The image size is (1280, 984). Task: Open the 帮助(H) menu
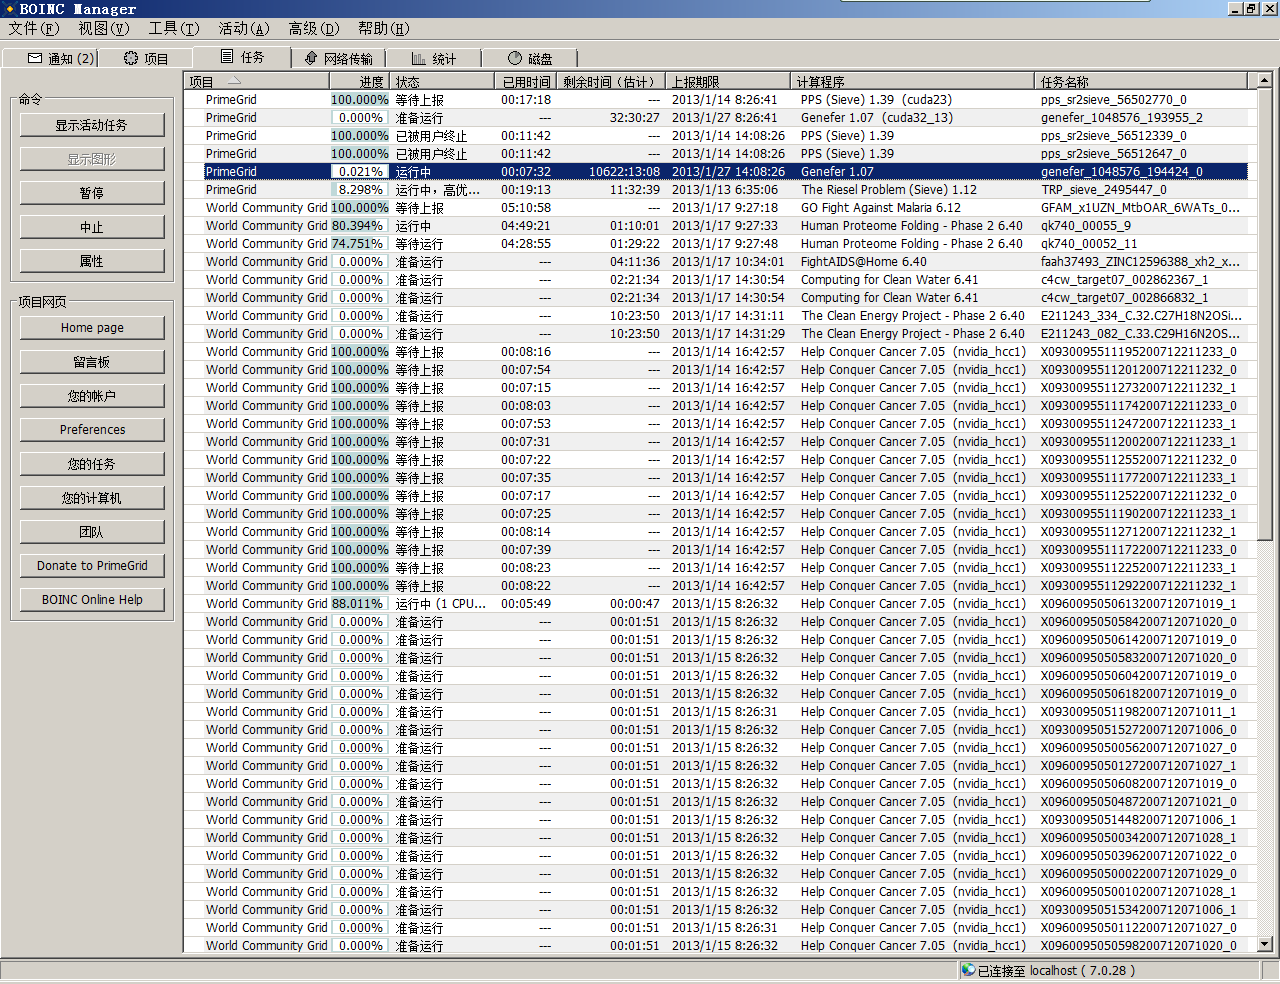tap(384, 29)
